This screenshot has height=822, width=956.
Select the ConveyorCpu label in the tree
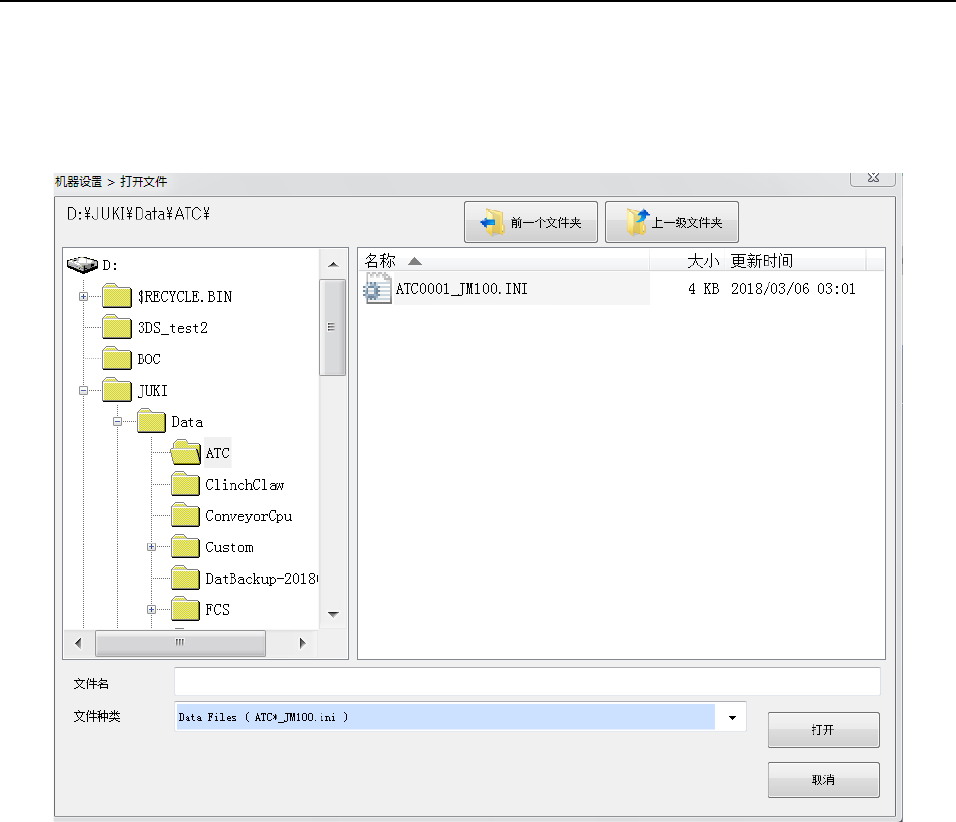coord(249,516)
